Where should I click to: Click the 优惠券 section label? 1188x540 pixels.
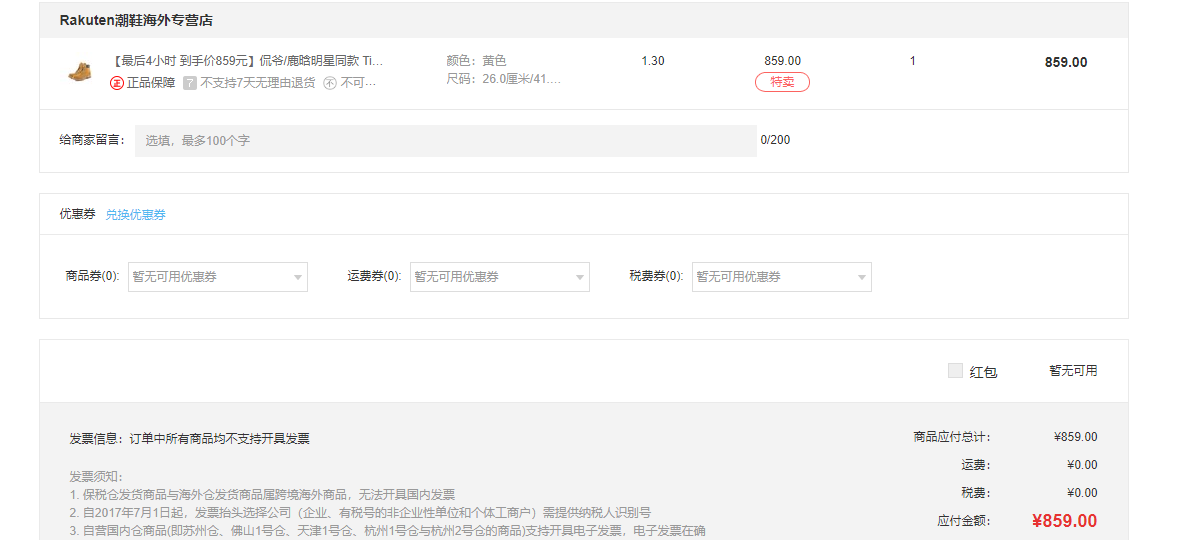(x=77, y=215)
